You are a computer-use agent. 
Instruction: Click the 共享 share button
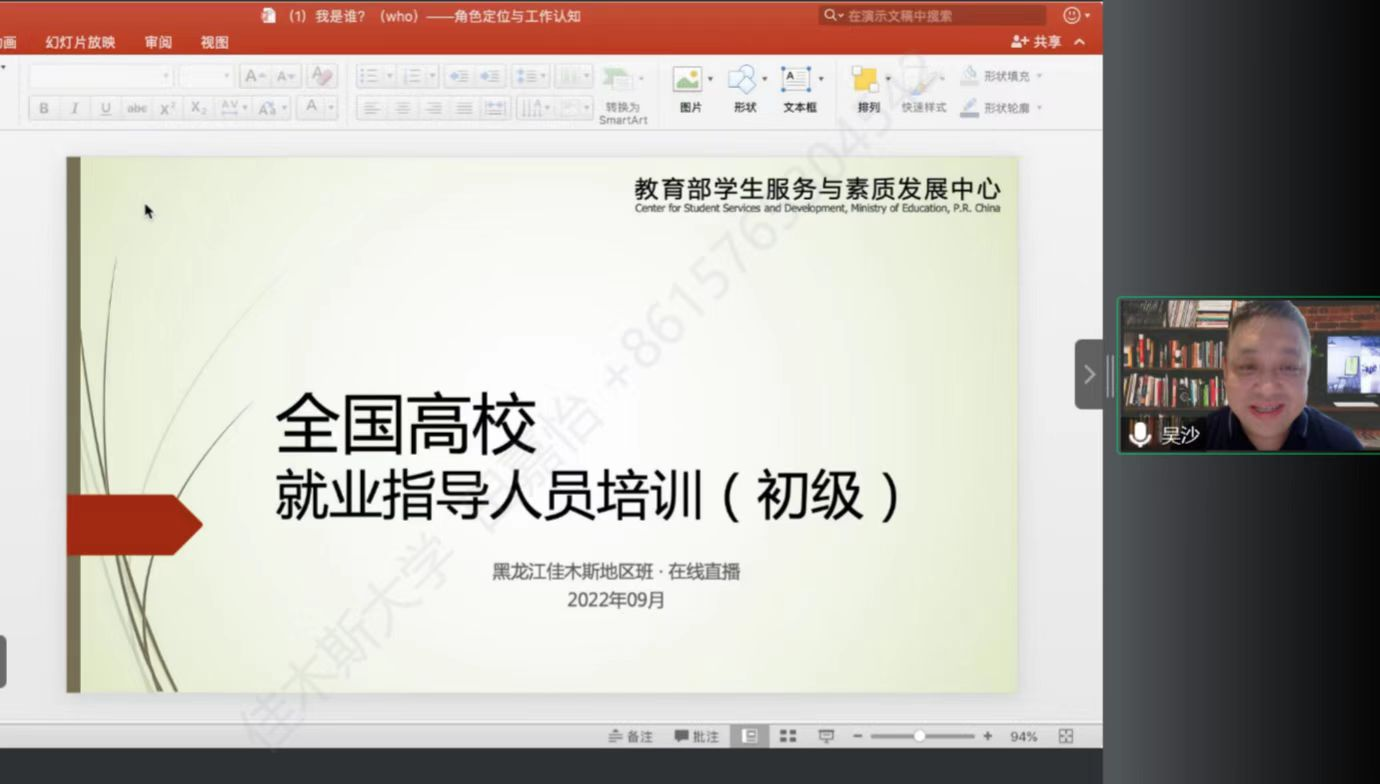point(1037,42)
